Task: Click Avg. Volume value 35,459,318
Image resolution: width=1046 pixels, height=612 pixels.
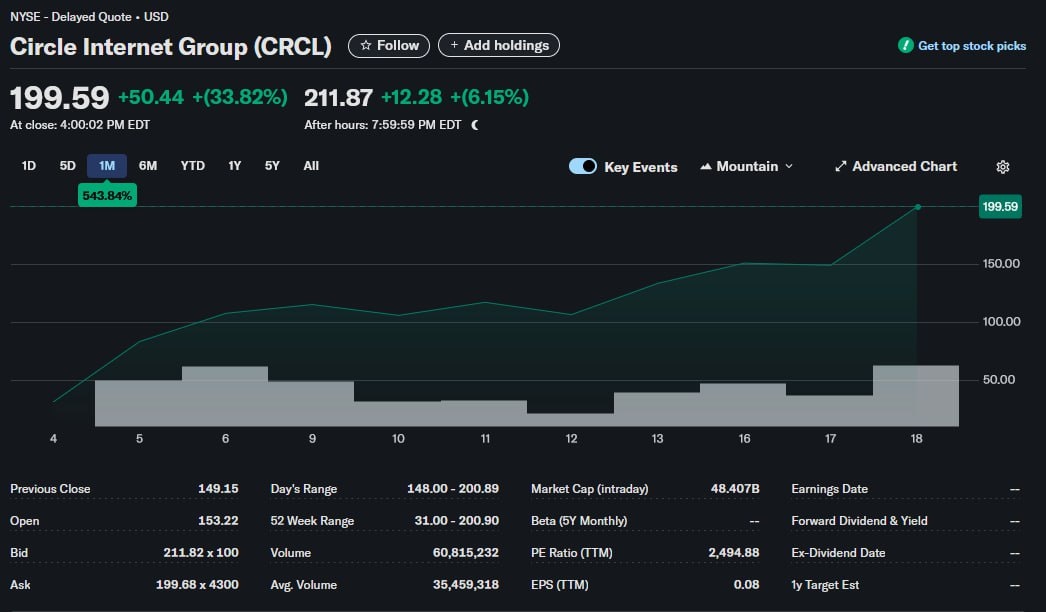Action: tap(466, 585)
